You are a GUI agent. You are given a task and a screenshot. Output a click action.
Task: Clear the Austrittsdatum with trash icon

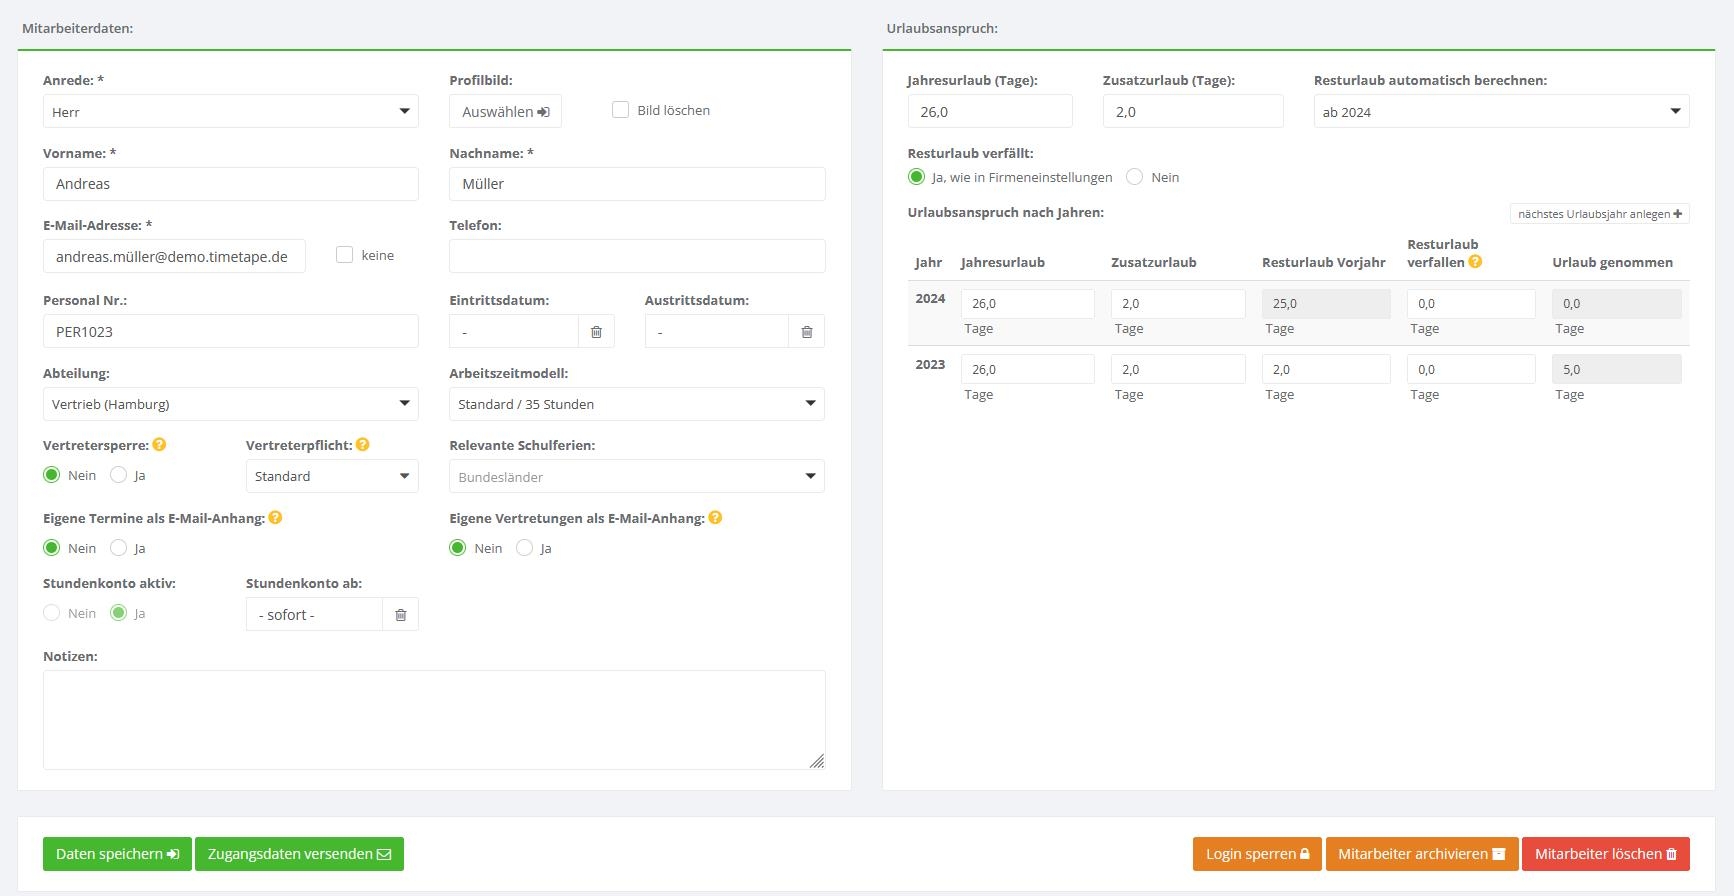click(x=807, y=332)
